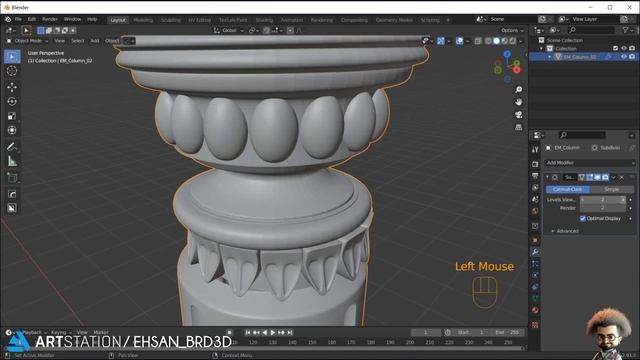Select the Add Cube tool
Viewport: 640px width, 360px height.
[x=12, y=178]
